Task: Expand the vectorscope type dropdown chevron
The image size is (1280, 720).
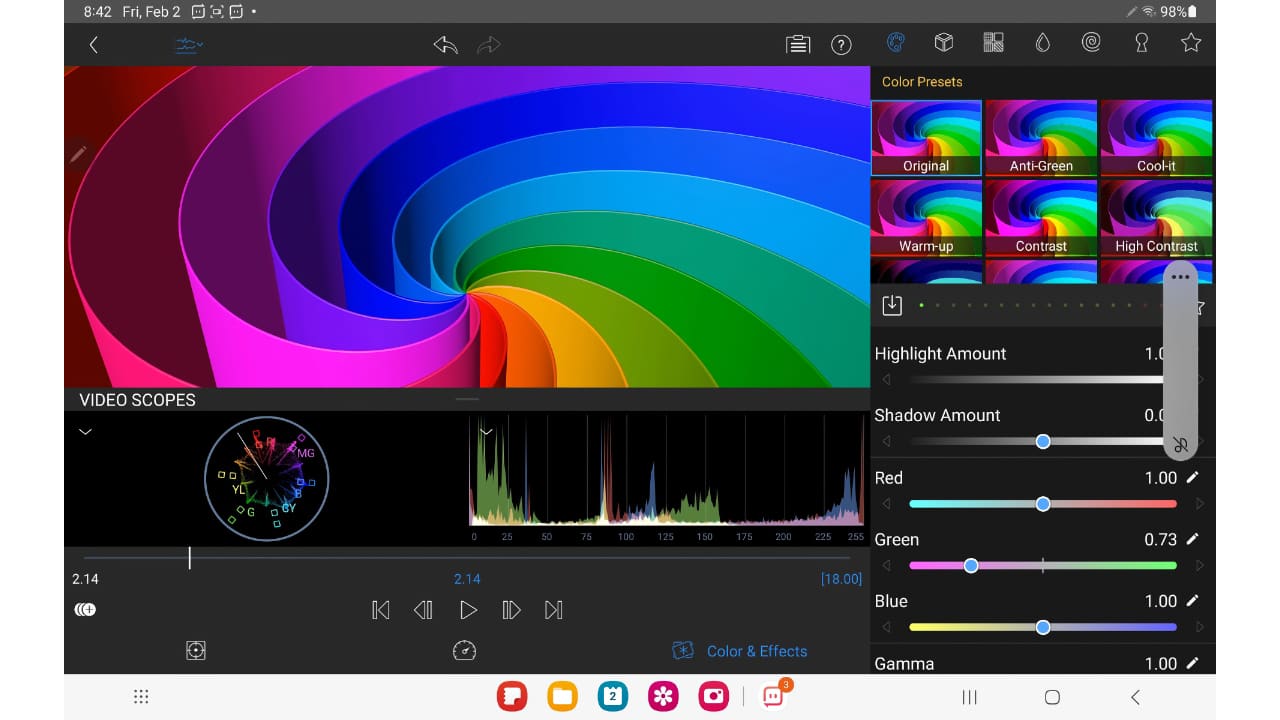Action: pyautogui.click(x=86, y=432)
